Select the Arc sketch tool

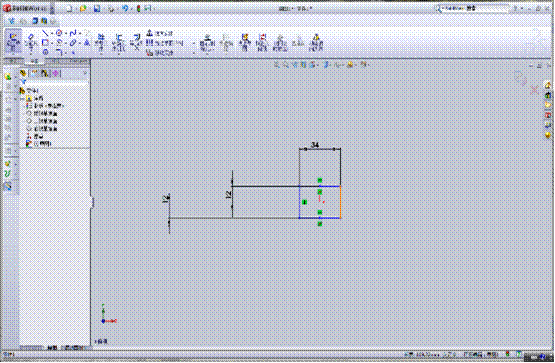59,43
